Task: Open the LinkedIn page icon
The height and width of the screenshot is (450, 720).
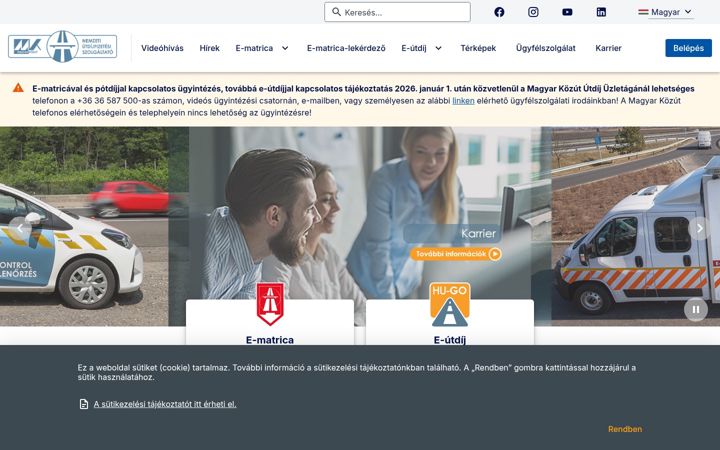Action: [601, 12]
